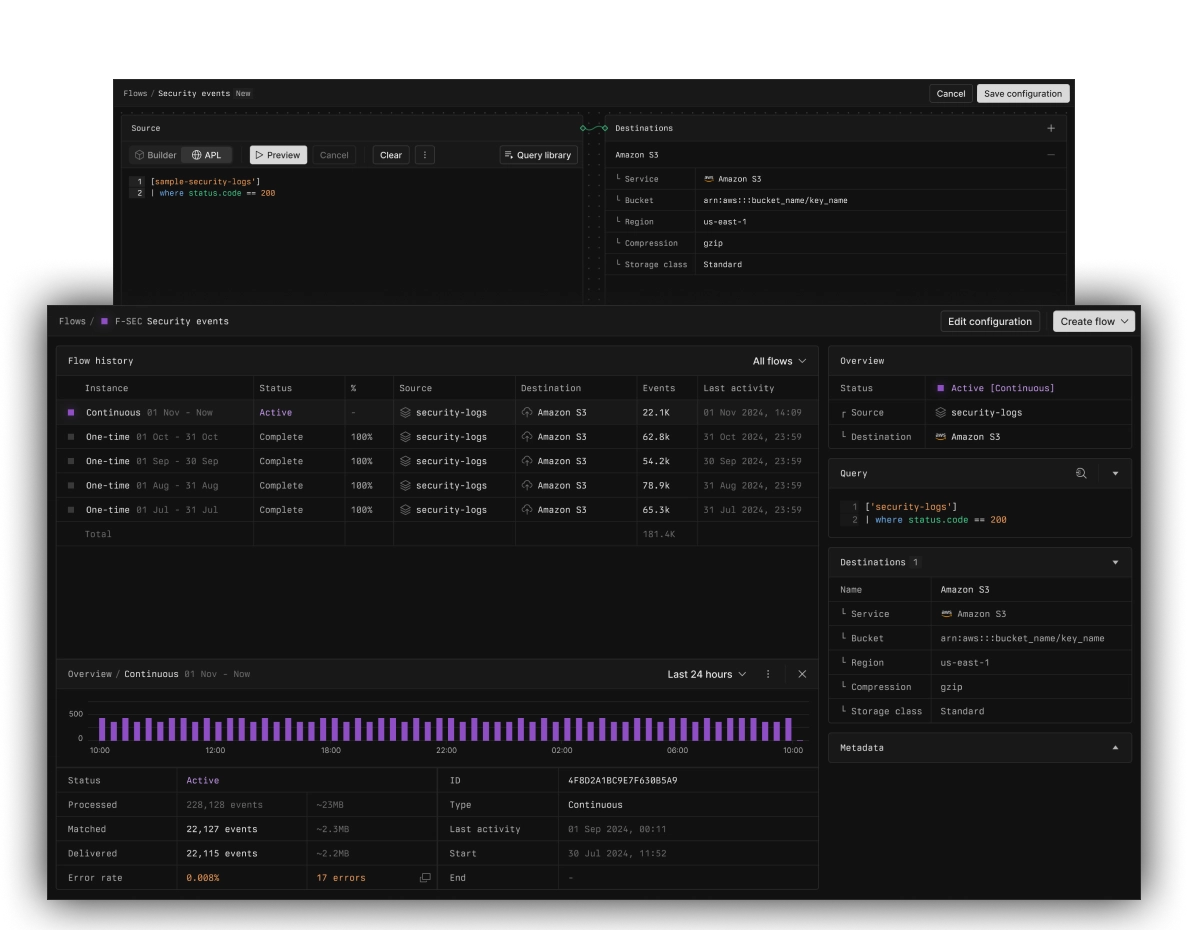Open the kebab menu next to Clear
Image resolution: width=1188 pixels, height=930 pixels.
tap(425, 155)
